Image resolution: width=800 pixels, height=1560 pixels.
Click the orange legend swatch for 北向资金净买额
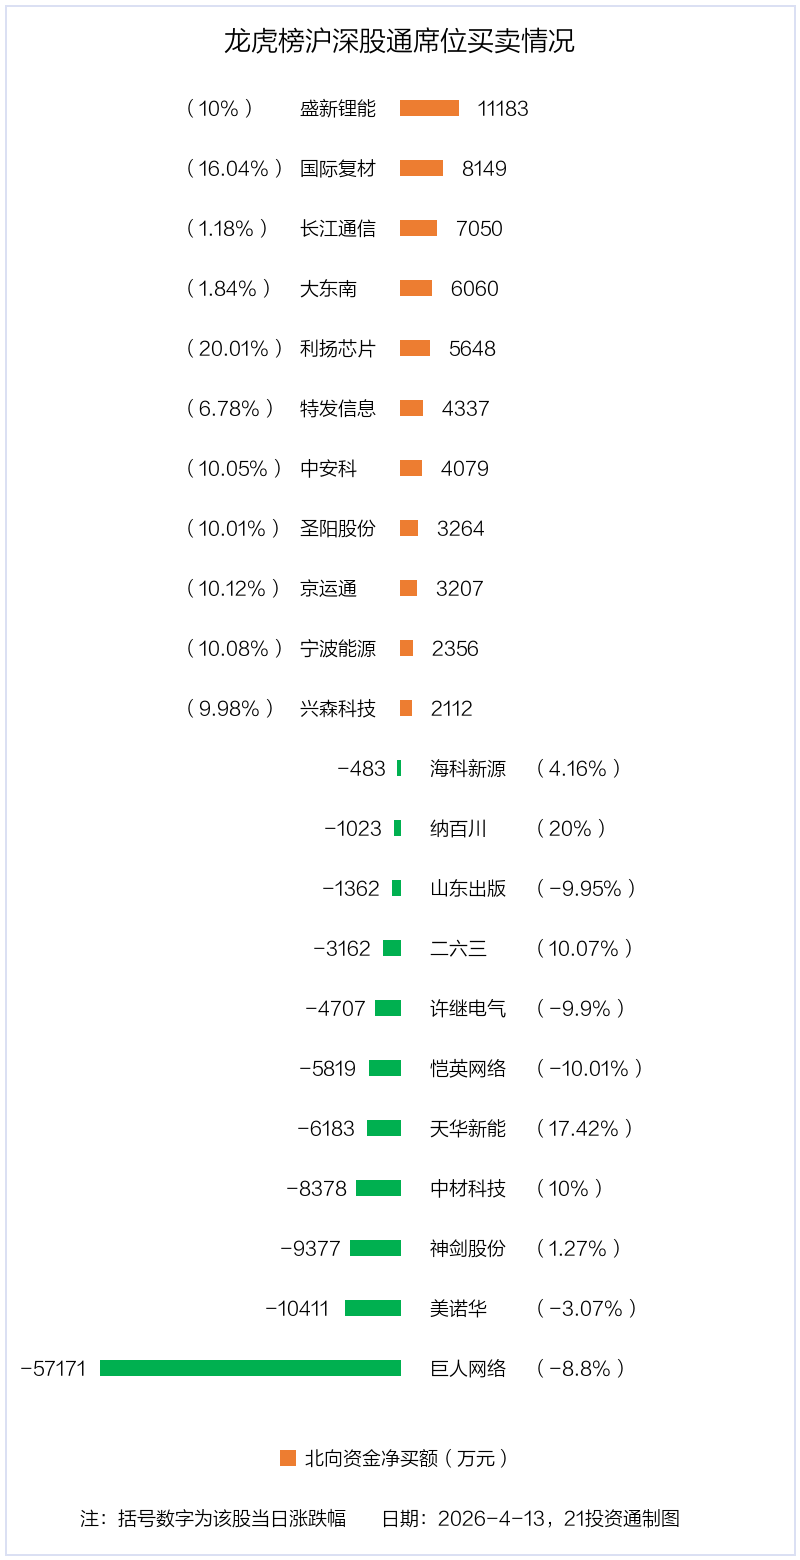coord(288,1458)
